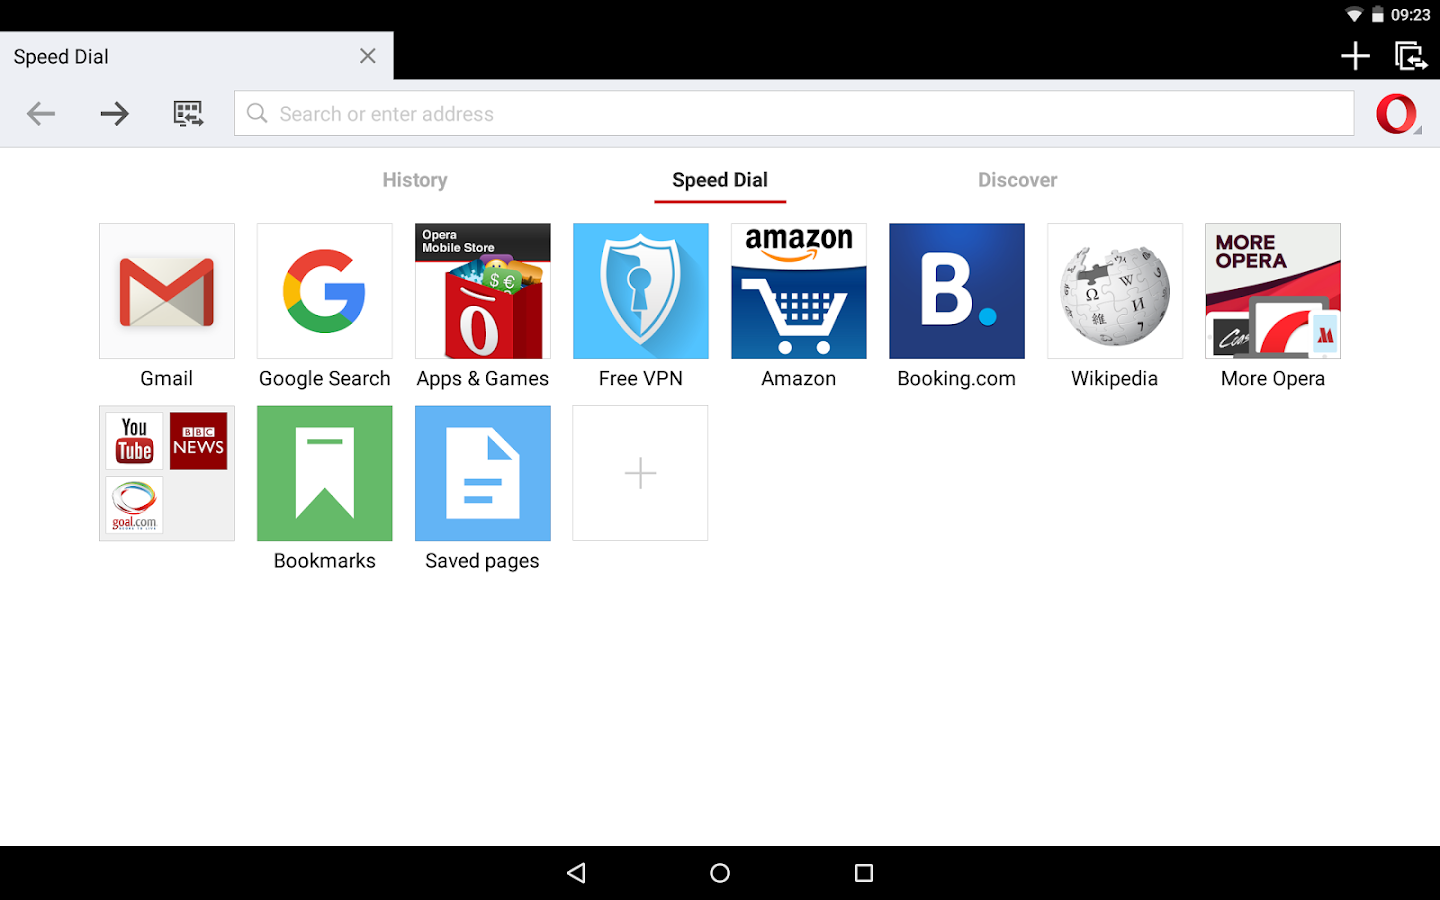Open the tab switcher icon
This screenshot has height=900, width=1440.
[1410, 56]
